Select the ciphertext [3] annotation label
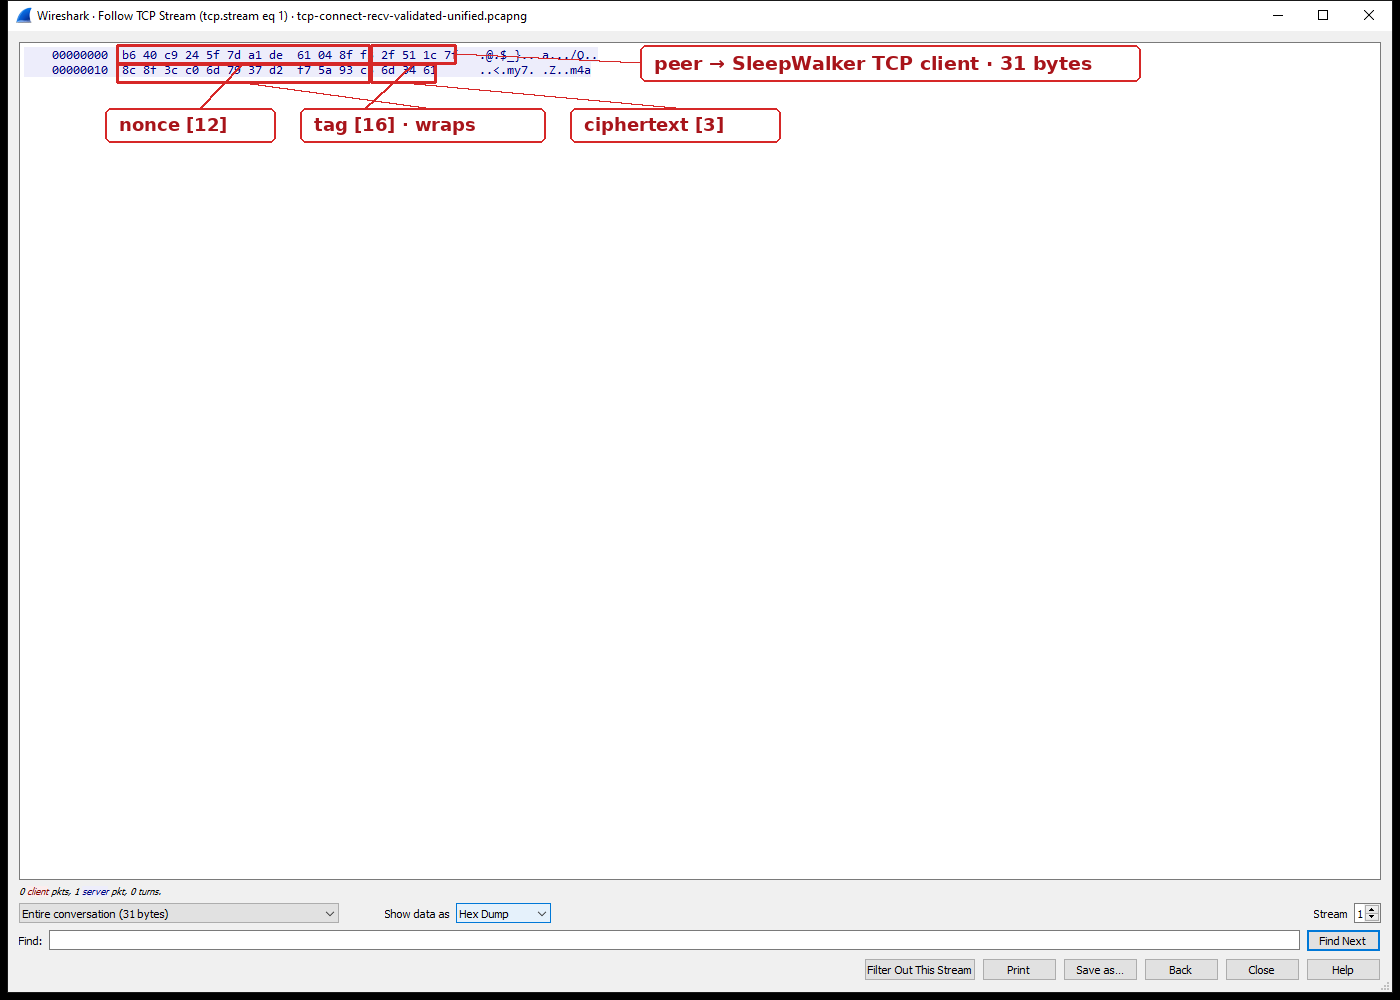The width and height of the screenshot is (1400, 1000). [675, 125]
